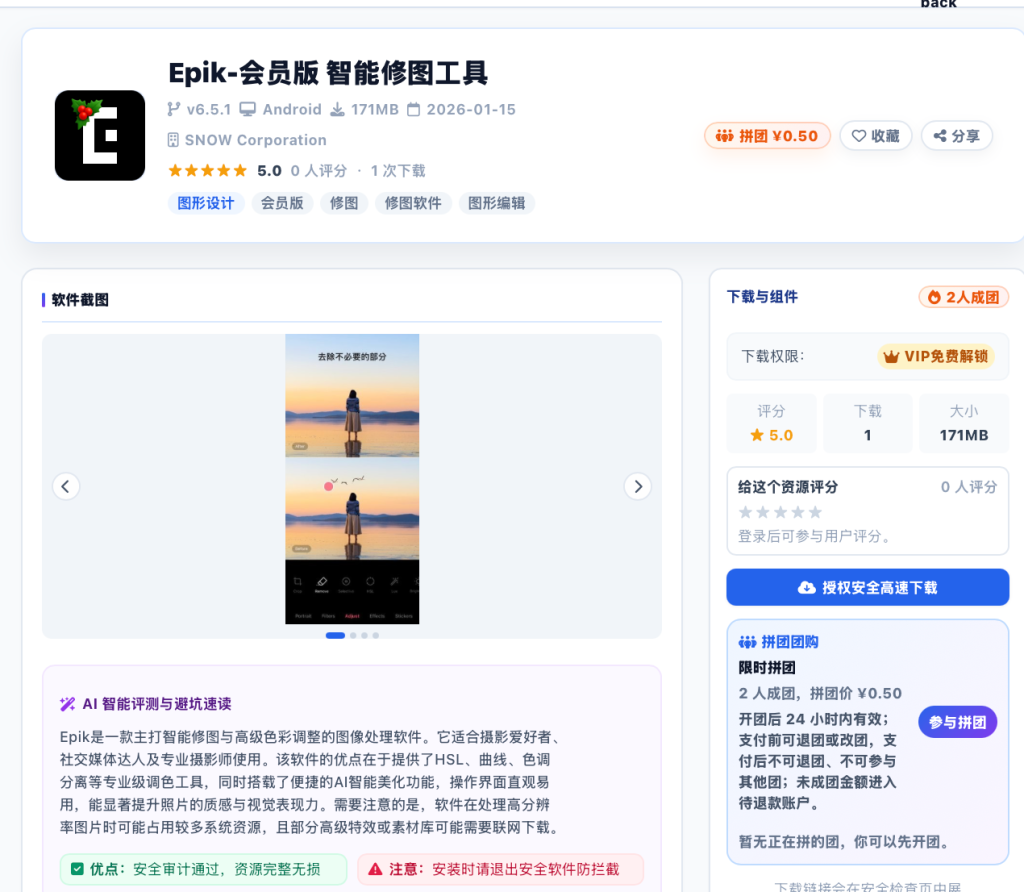Select the fourth carousel indicator dot
This screenshot has width=1024, height=892.
point(376,635)
